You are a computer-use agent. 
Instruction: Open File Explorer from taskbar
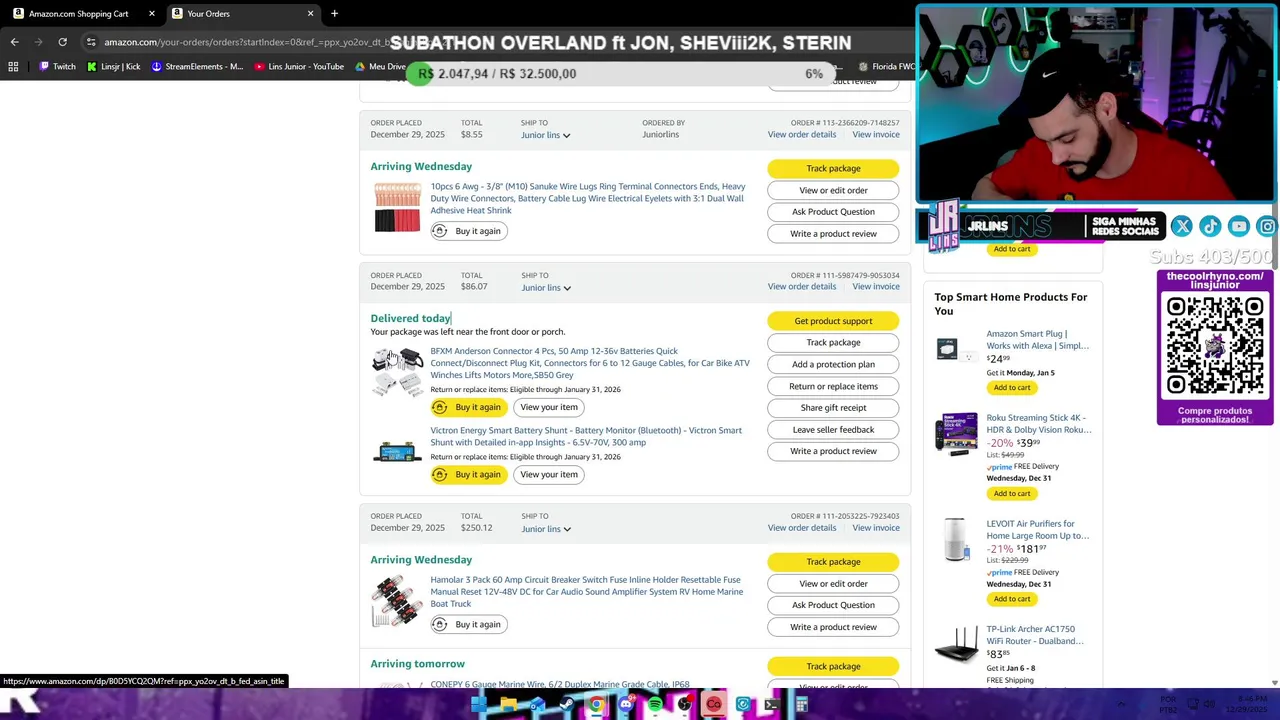coord(508,705)
